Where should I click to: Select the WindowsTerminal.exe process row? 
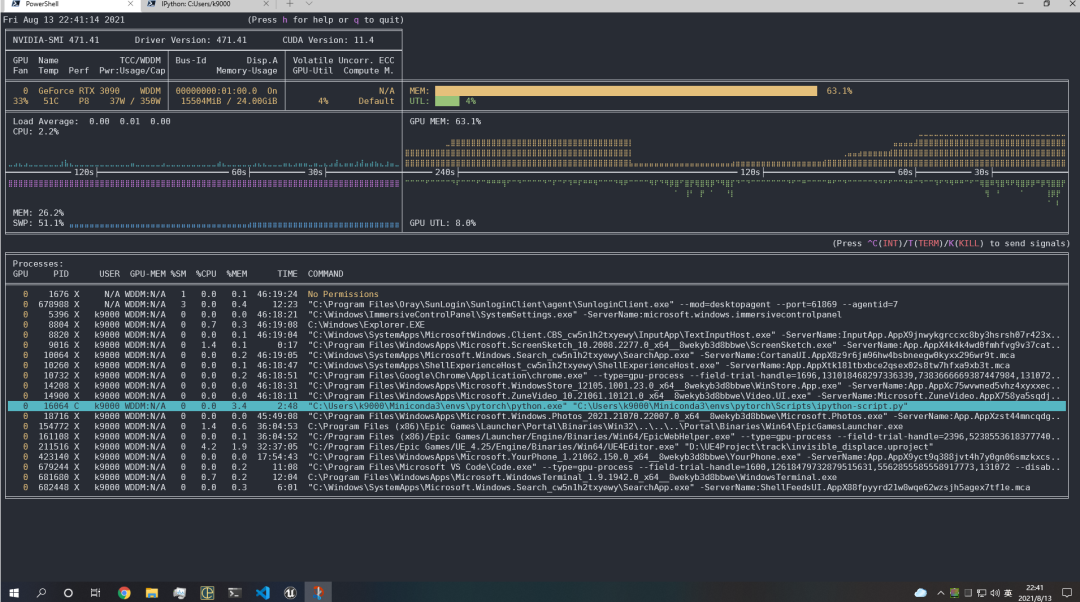tap(537, 477)
